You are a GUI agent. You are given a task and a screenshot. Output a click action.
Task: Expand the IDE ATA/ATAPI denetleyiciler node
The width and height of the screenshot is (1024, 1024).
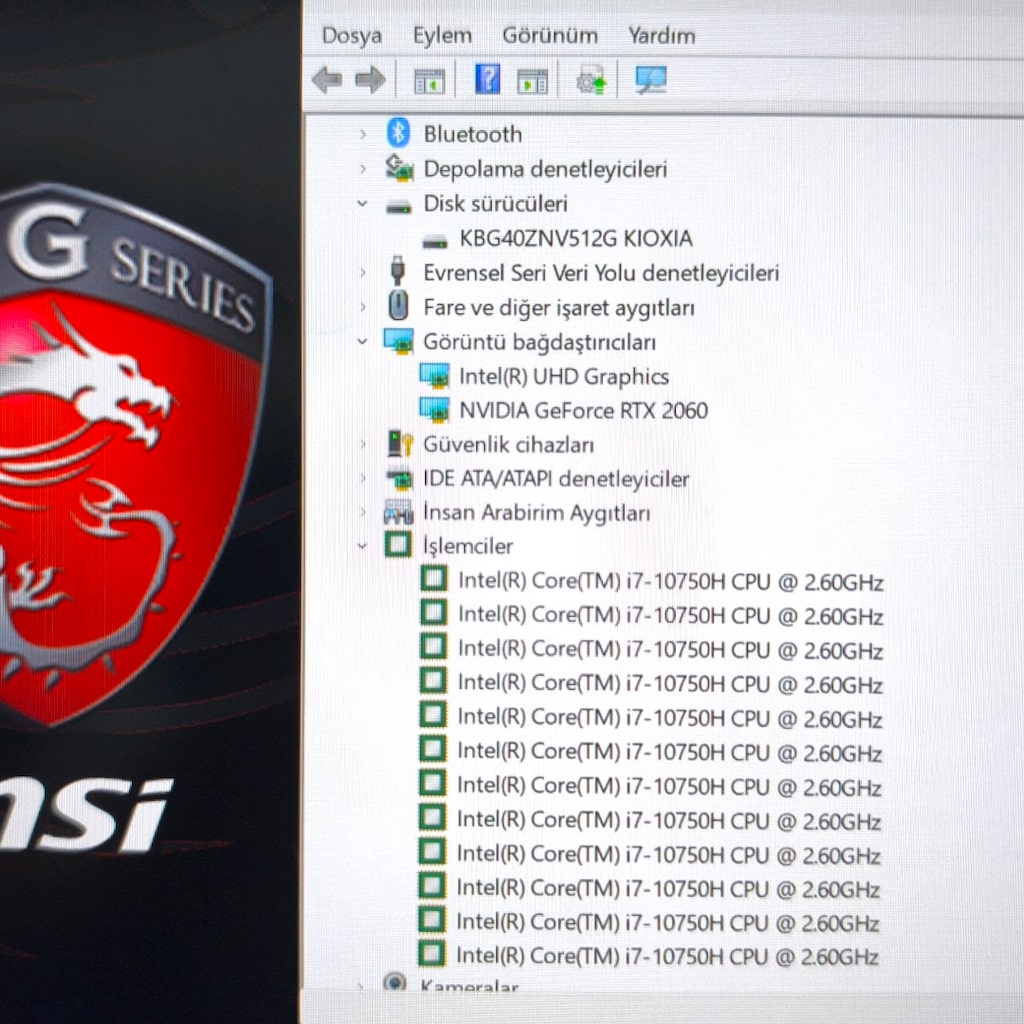click(362, 479)
